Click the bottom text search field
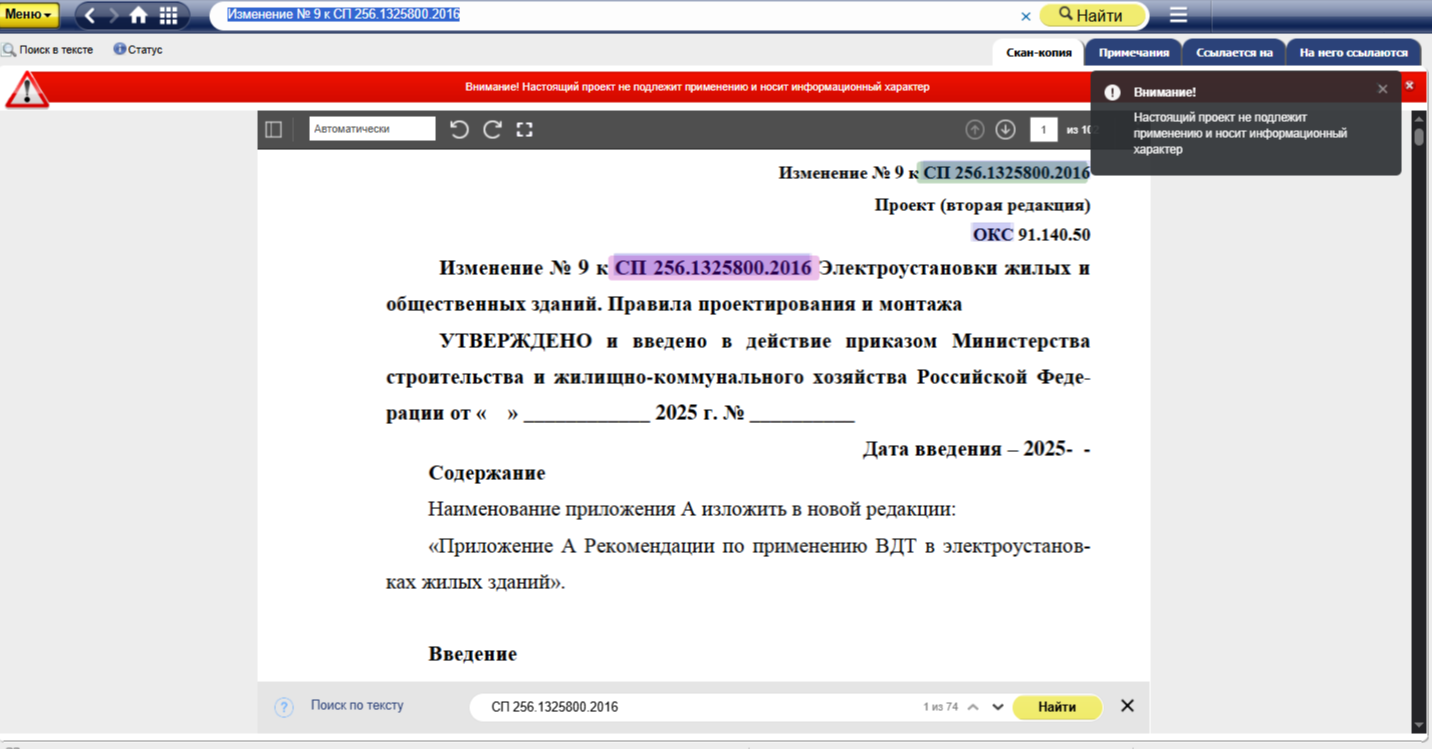The height and width of the screenshot is (749, 1432). point(695,707)
